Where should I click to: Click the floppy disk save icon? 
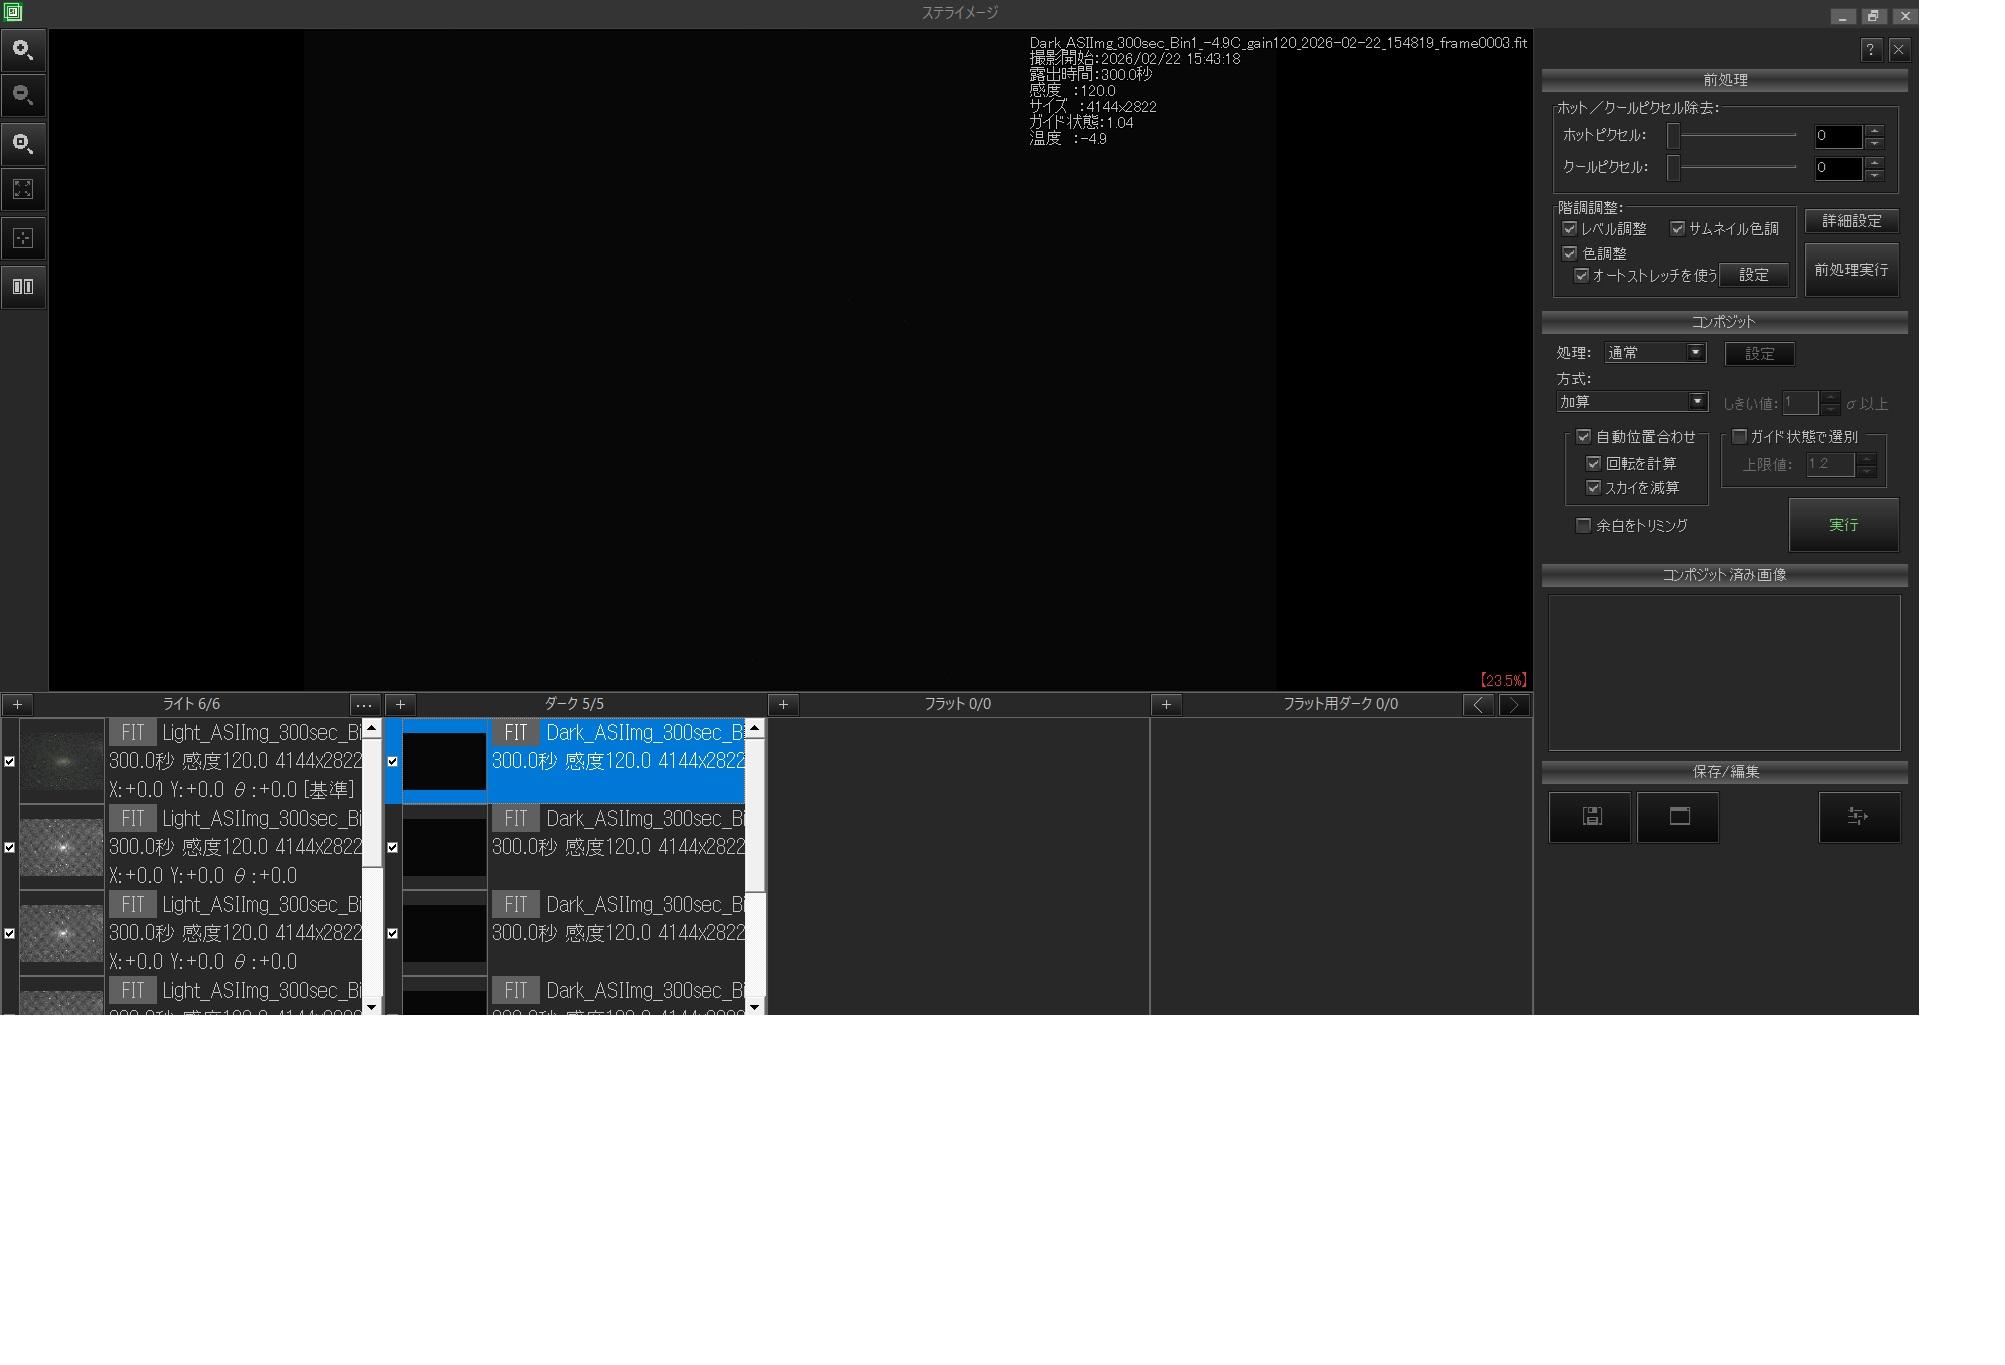coord(1591,817)
